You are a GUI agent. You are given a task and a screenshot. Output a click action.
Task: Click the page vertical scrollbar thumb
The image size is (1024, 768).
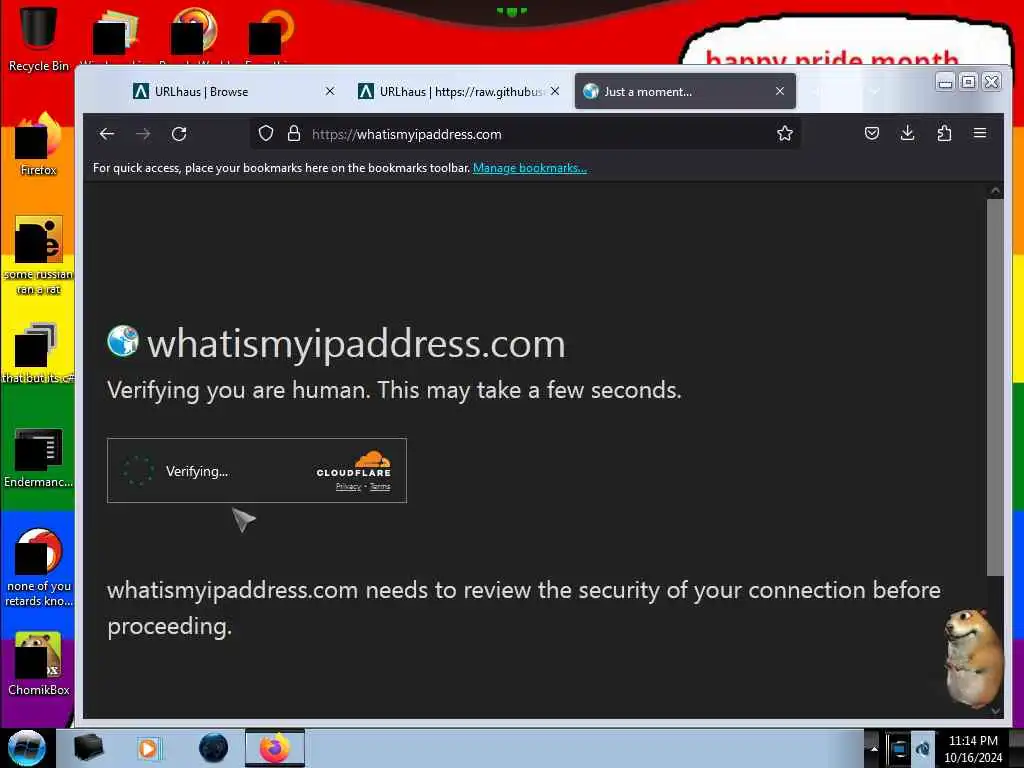tap(995, 387)
